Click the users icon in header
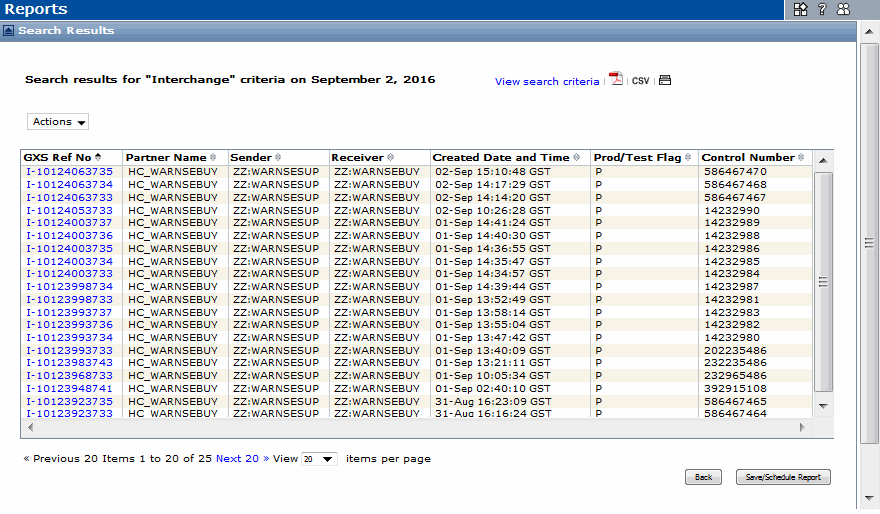The image size is (880, 514). coord(844,9)
